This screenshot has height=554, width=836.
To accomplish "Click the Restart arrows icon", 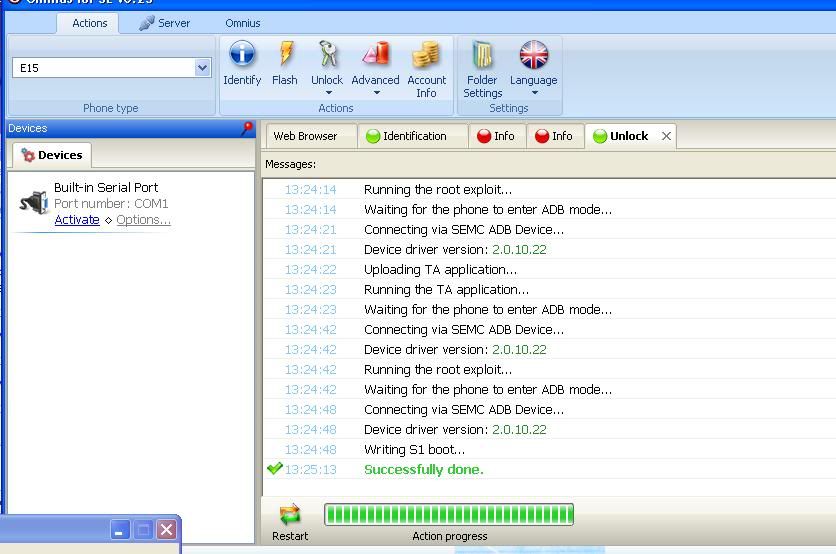I will pyautogui.click(x=290, y=514).
